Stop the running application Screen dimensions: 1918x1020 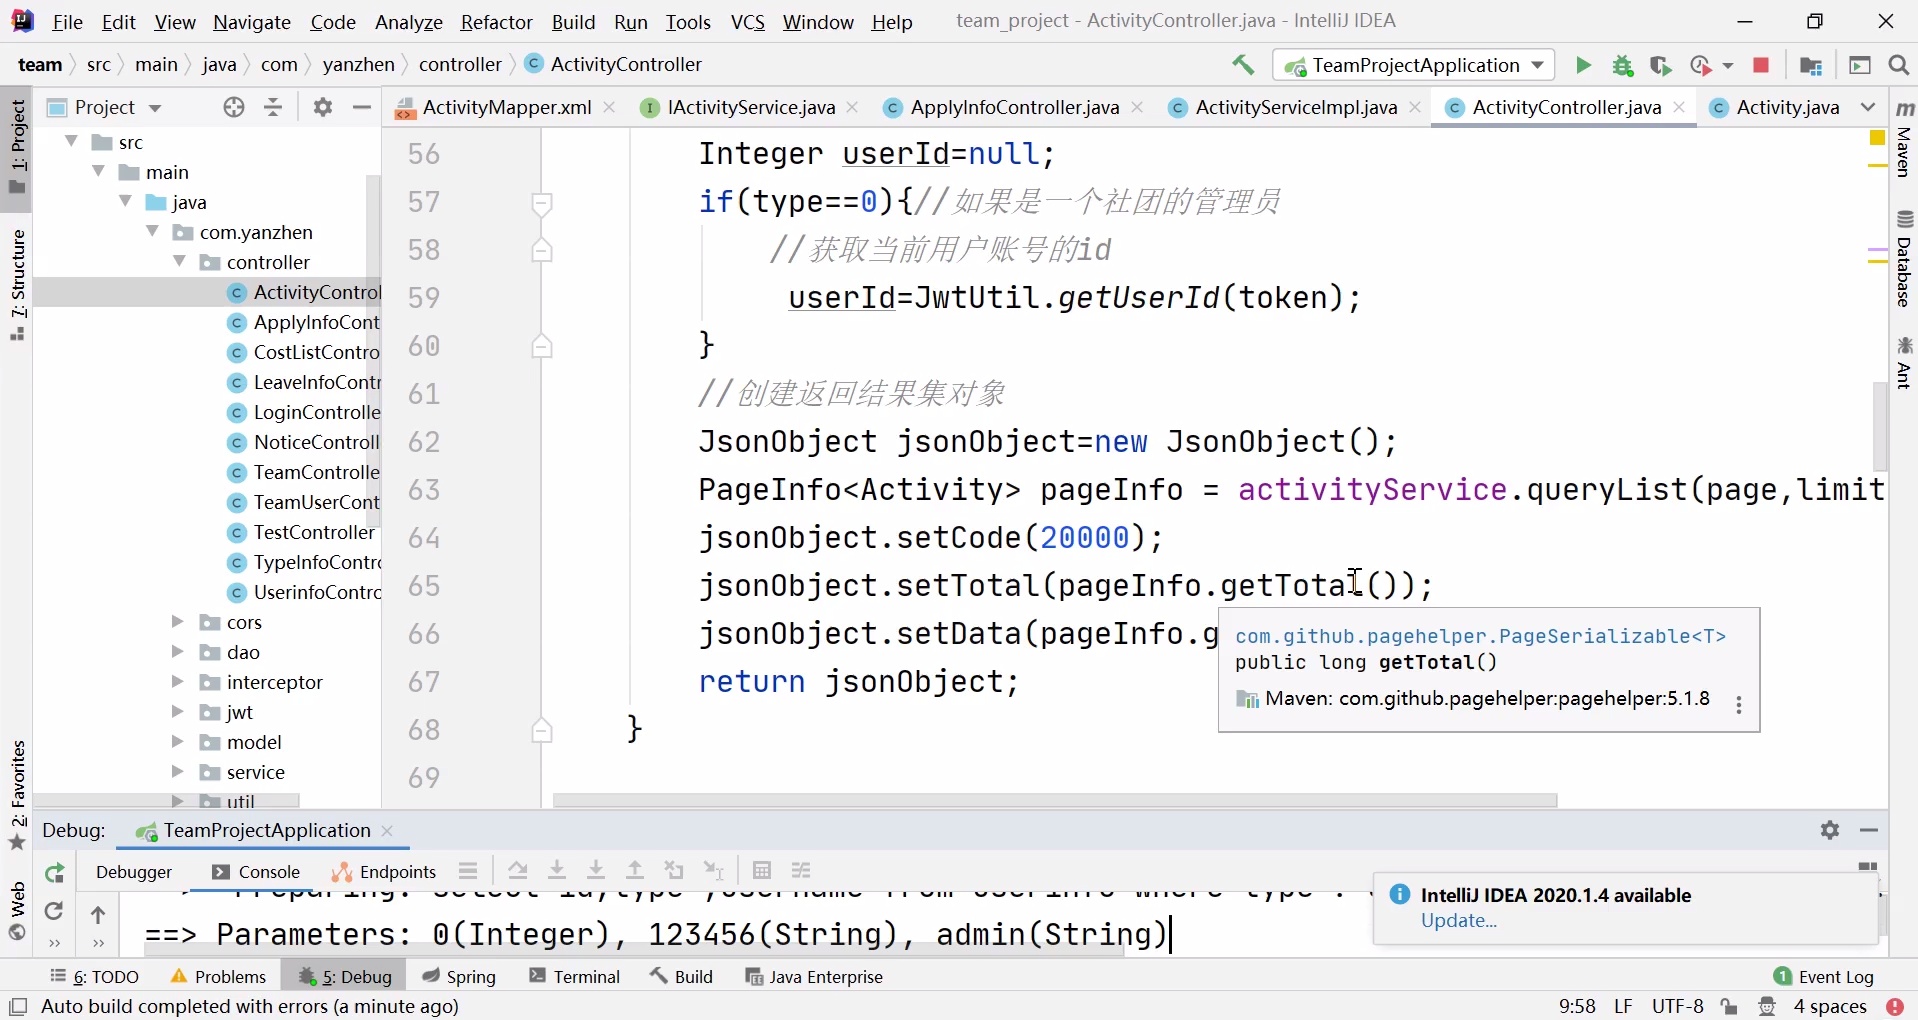[x=1763, y=65]
